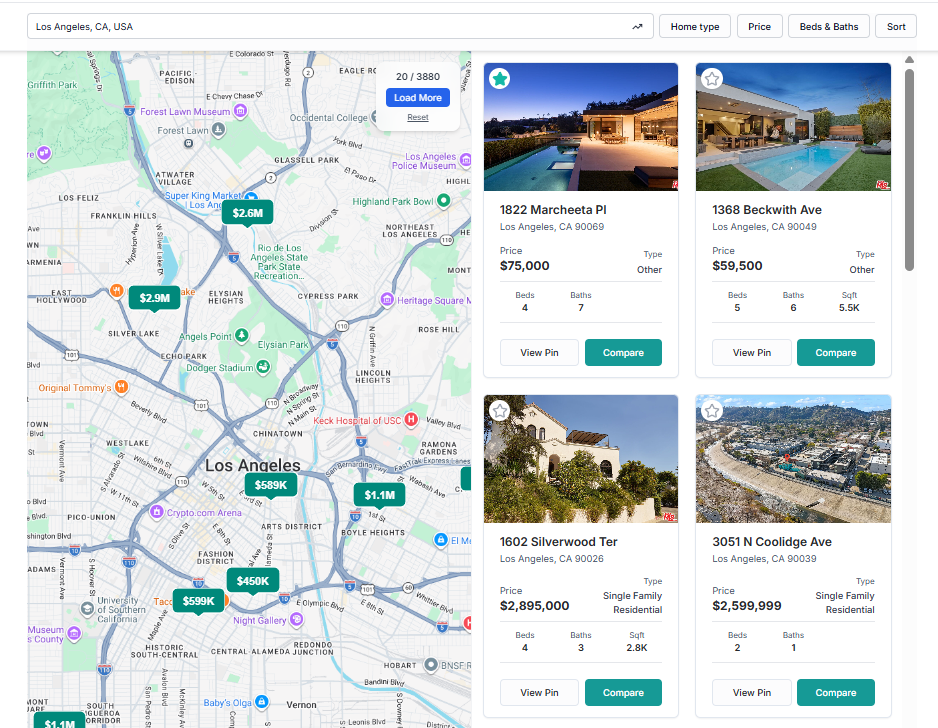This screenshot has height=728, width=938.
Task: Toggle favorite star on 3051 N Coolidge Ave
Action: [712, 410]
